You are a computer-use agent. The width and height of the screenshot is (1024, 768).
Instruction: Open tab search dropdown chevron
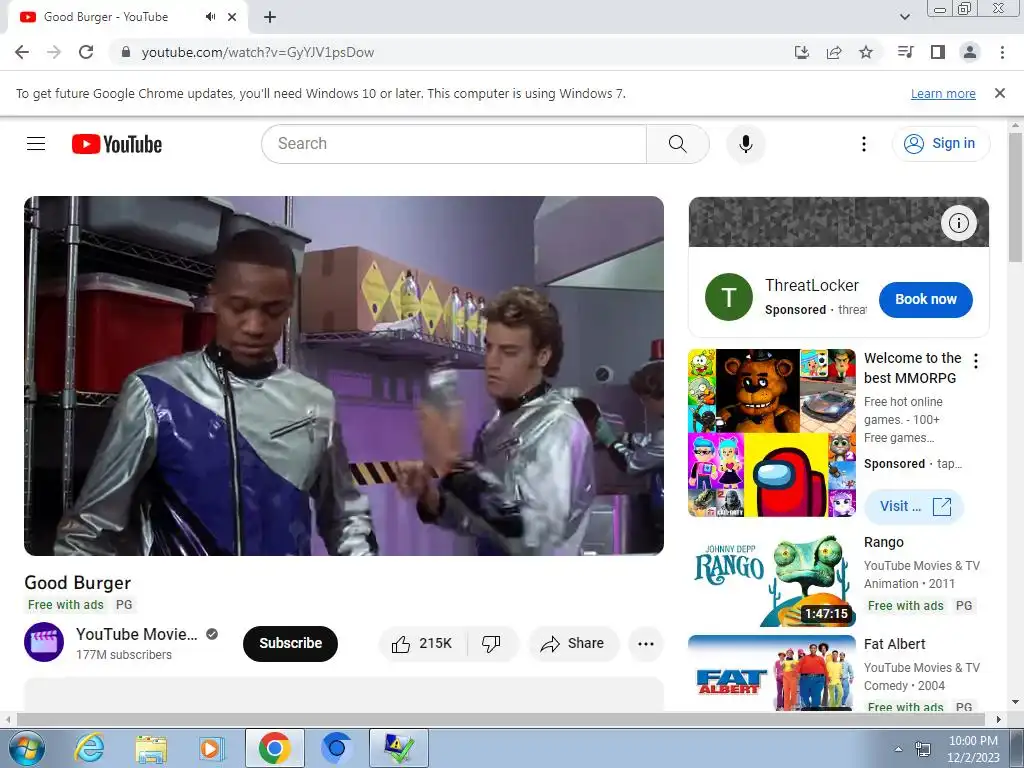pyautogui.click(x=904, y=17)
